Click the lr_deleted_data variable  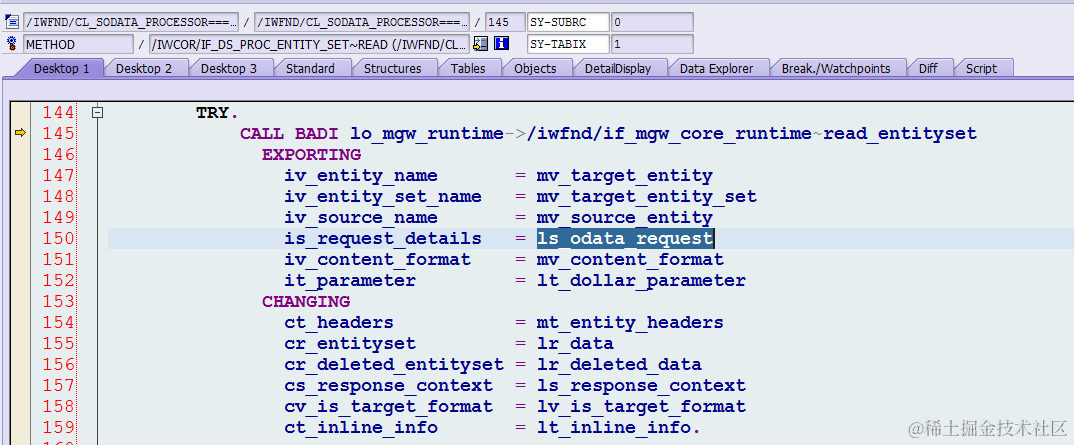pyautogui.click(x=619, y=364)
